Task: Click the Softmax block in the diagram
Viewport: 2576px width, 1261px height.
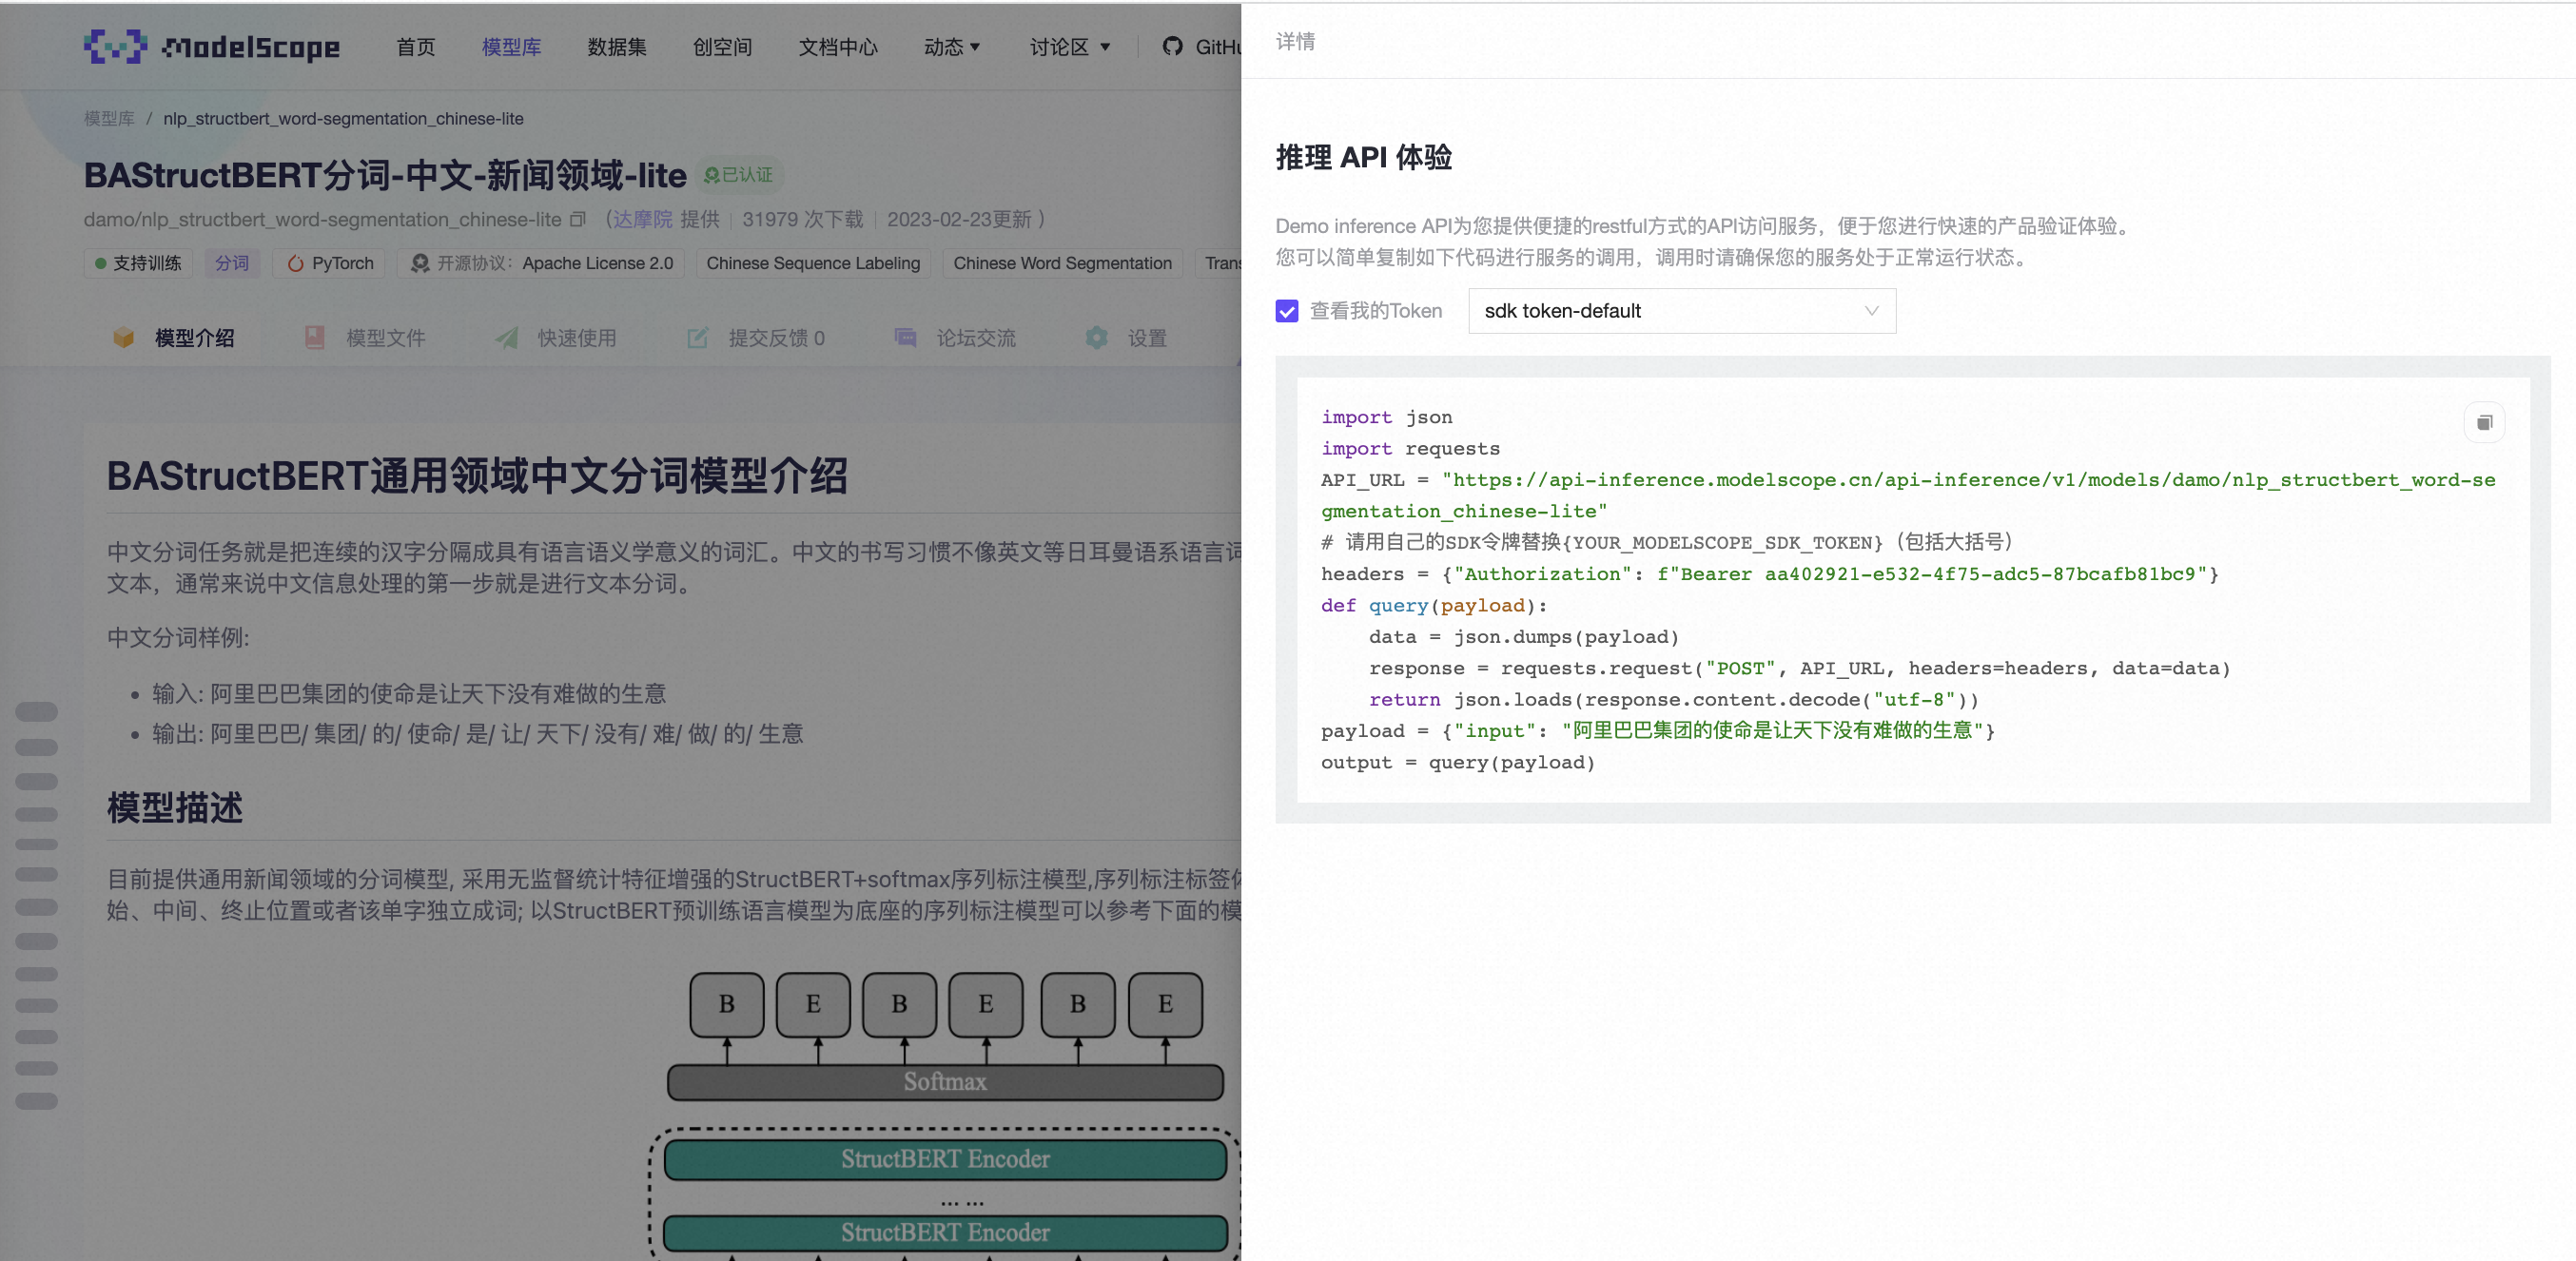Action: tap(945, 1082)
